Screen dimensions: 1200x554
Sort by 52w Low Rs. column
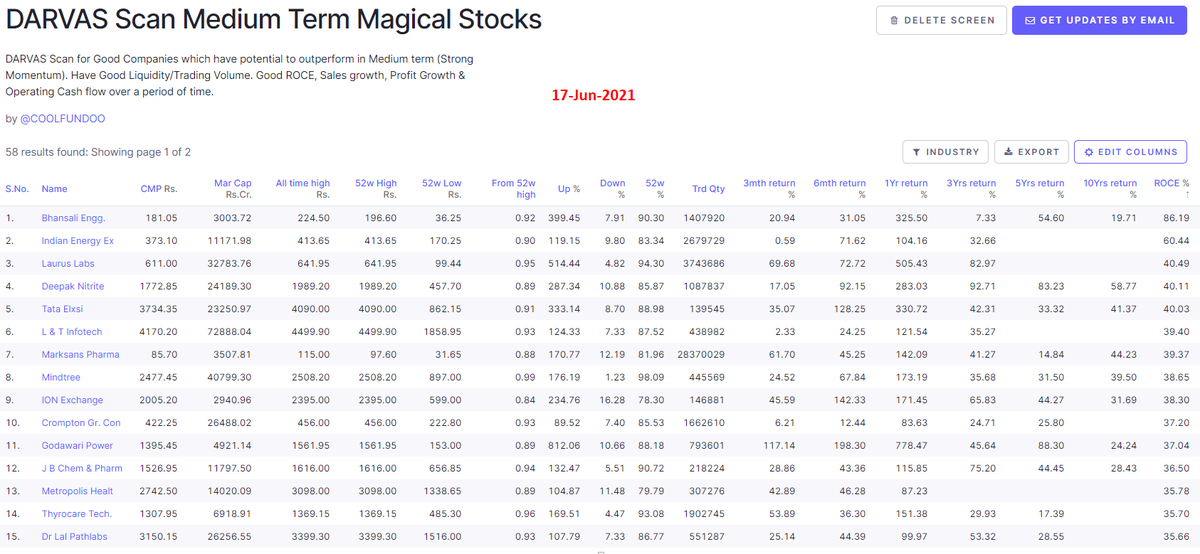click(x=442, y=189)
